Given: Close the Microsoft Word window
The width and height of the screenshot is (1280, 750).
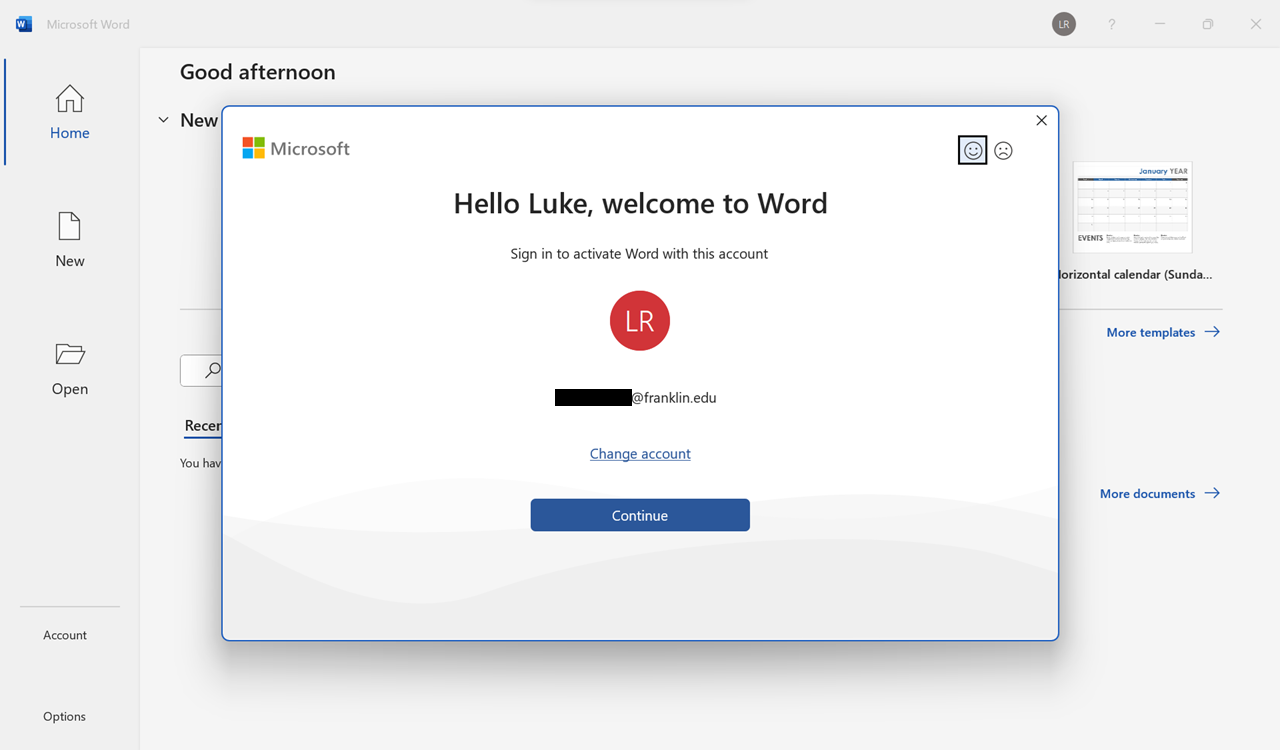Looking at the screenshot, I should [x=1256, y=24].
